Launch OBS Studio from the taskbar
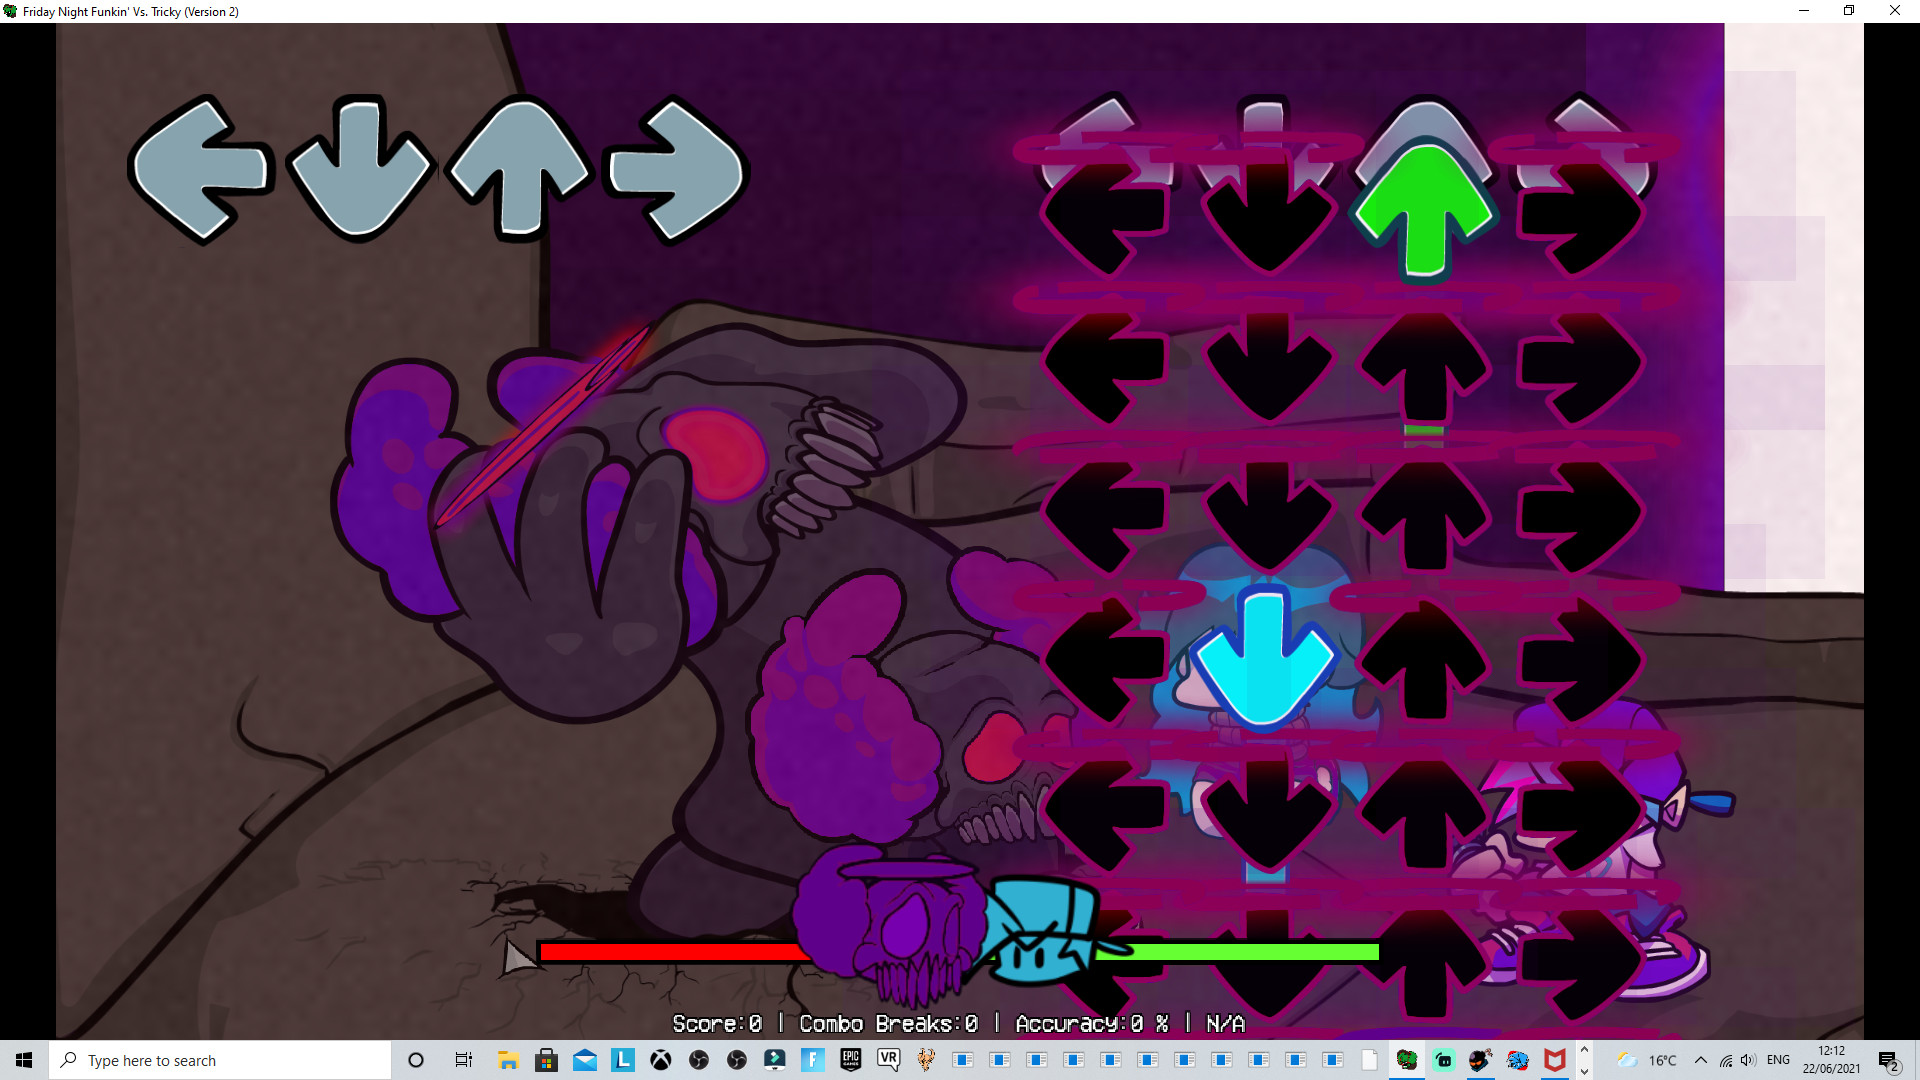 [x=700, y=1060]
